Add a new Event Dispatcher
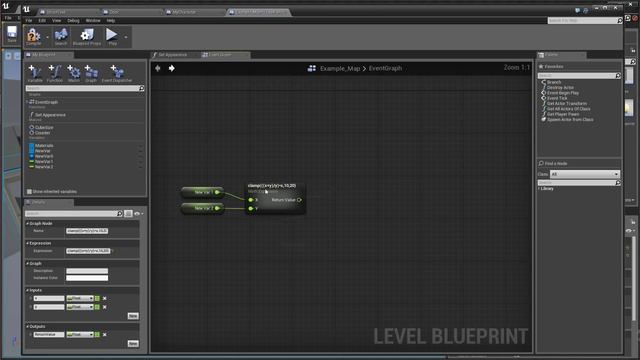This screenshot has width=640, height=360. click(117, 73)
